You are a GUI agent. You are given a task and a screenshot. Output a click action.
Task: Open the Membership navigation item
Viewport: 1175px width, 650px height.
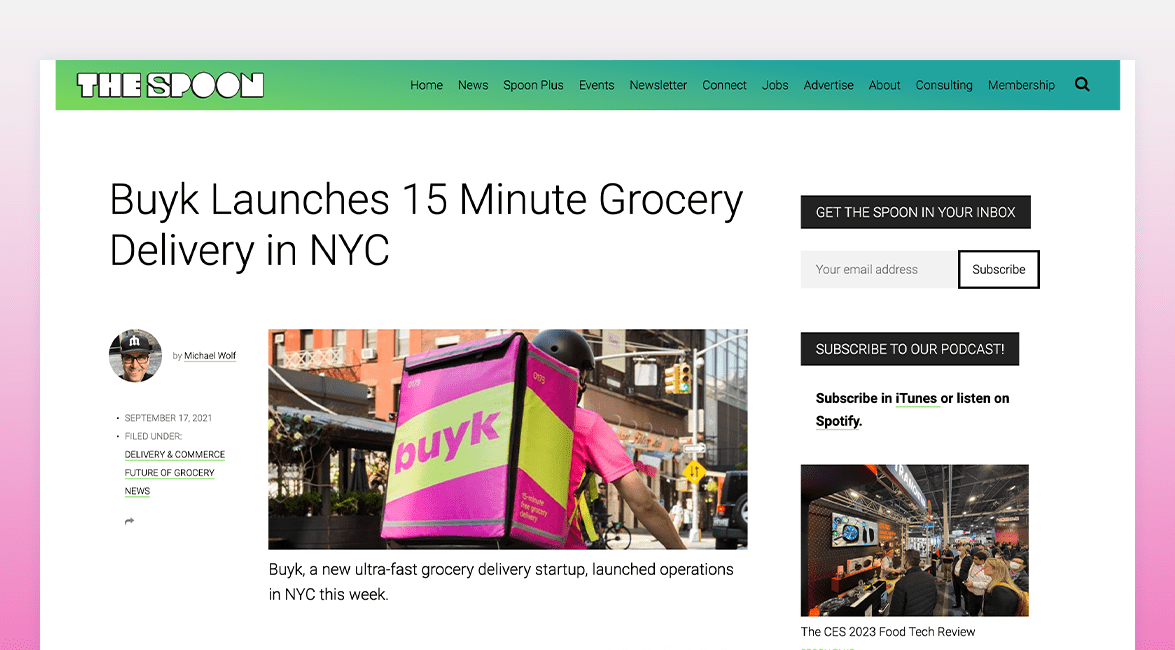pos(1021,85)
